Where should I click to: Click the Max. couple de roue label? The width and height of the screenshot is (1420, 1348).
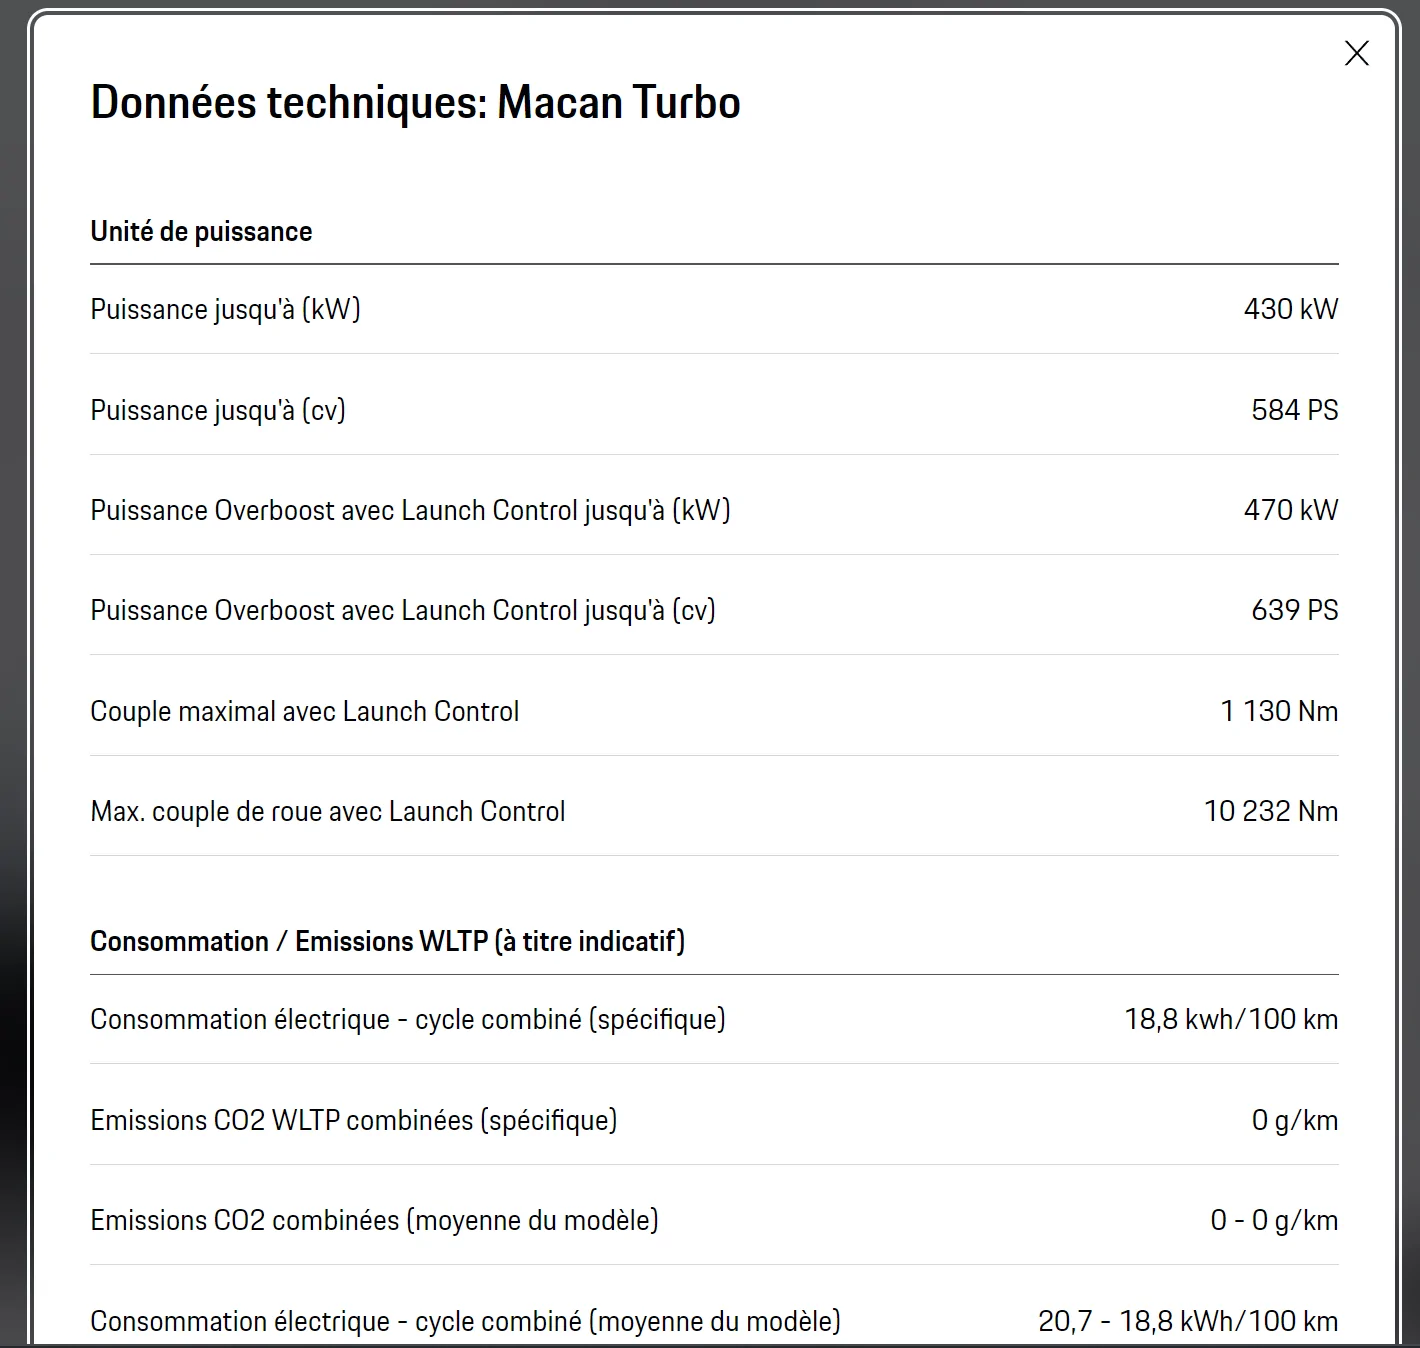pos(328,812)
